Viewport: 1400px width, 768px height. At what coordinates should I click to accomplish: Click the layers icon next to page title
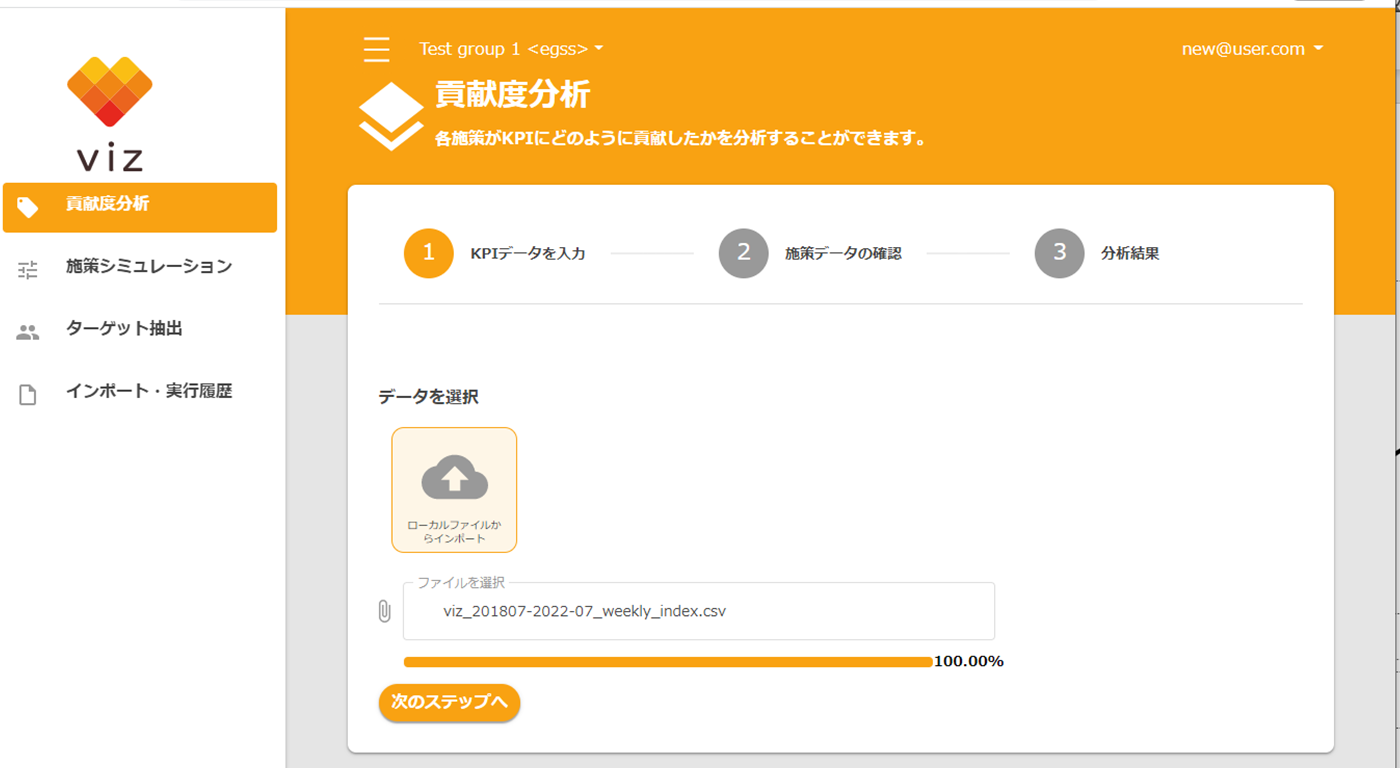391,116
